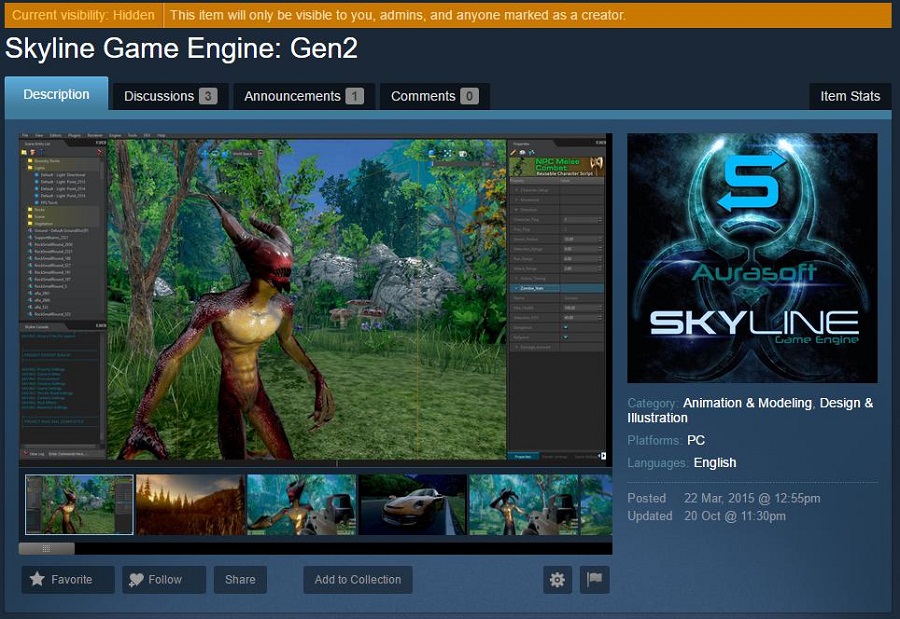Report the item with the flag icon
The width and height of the screenshot is (900, 619).
[595, 579]
